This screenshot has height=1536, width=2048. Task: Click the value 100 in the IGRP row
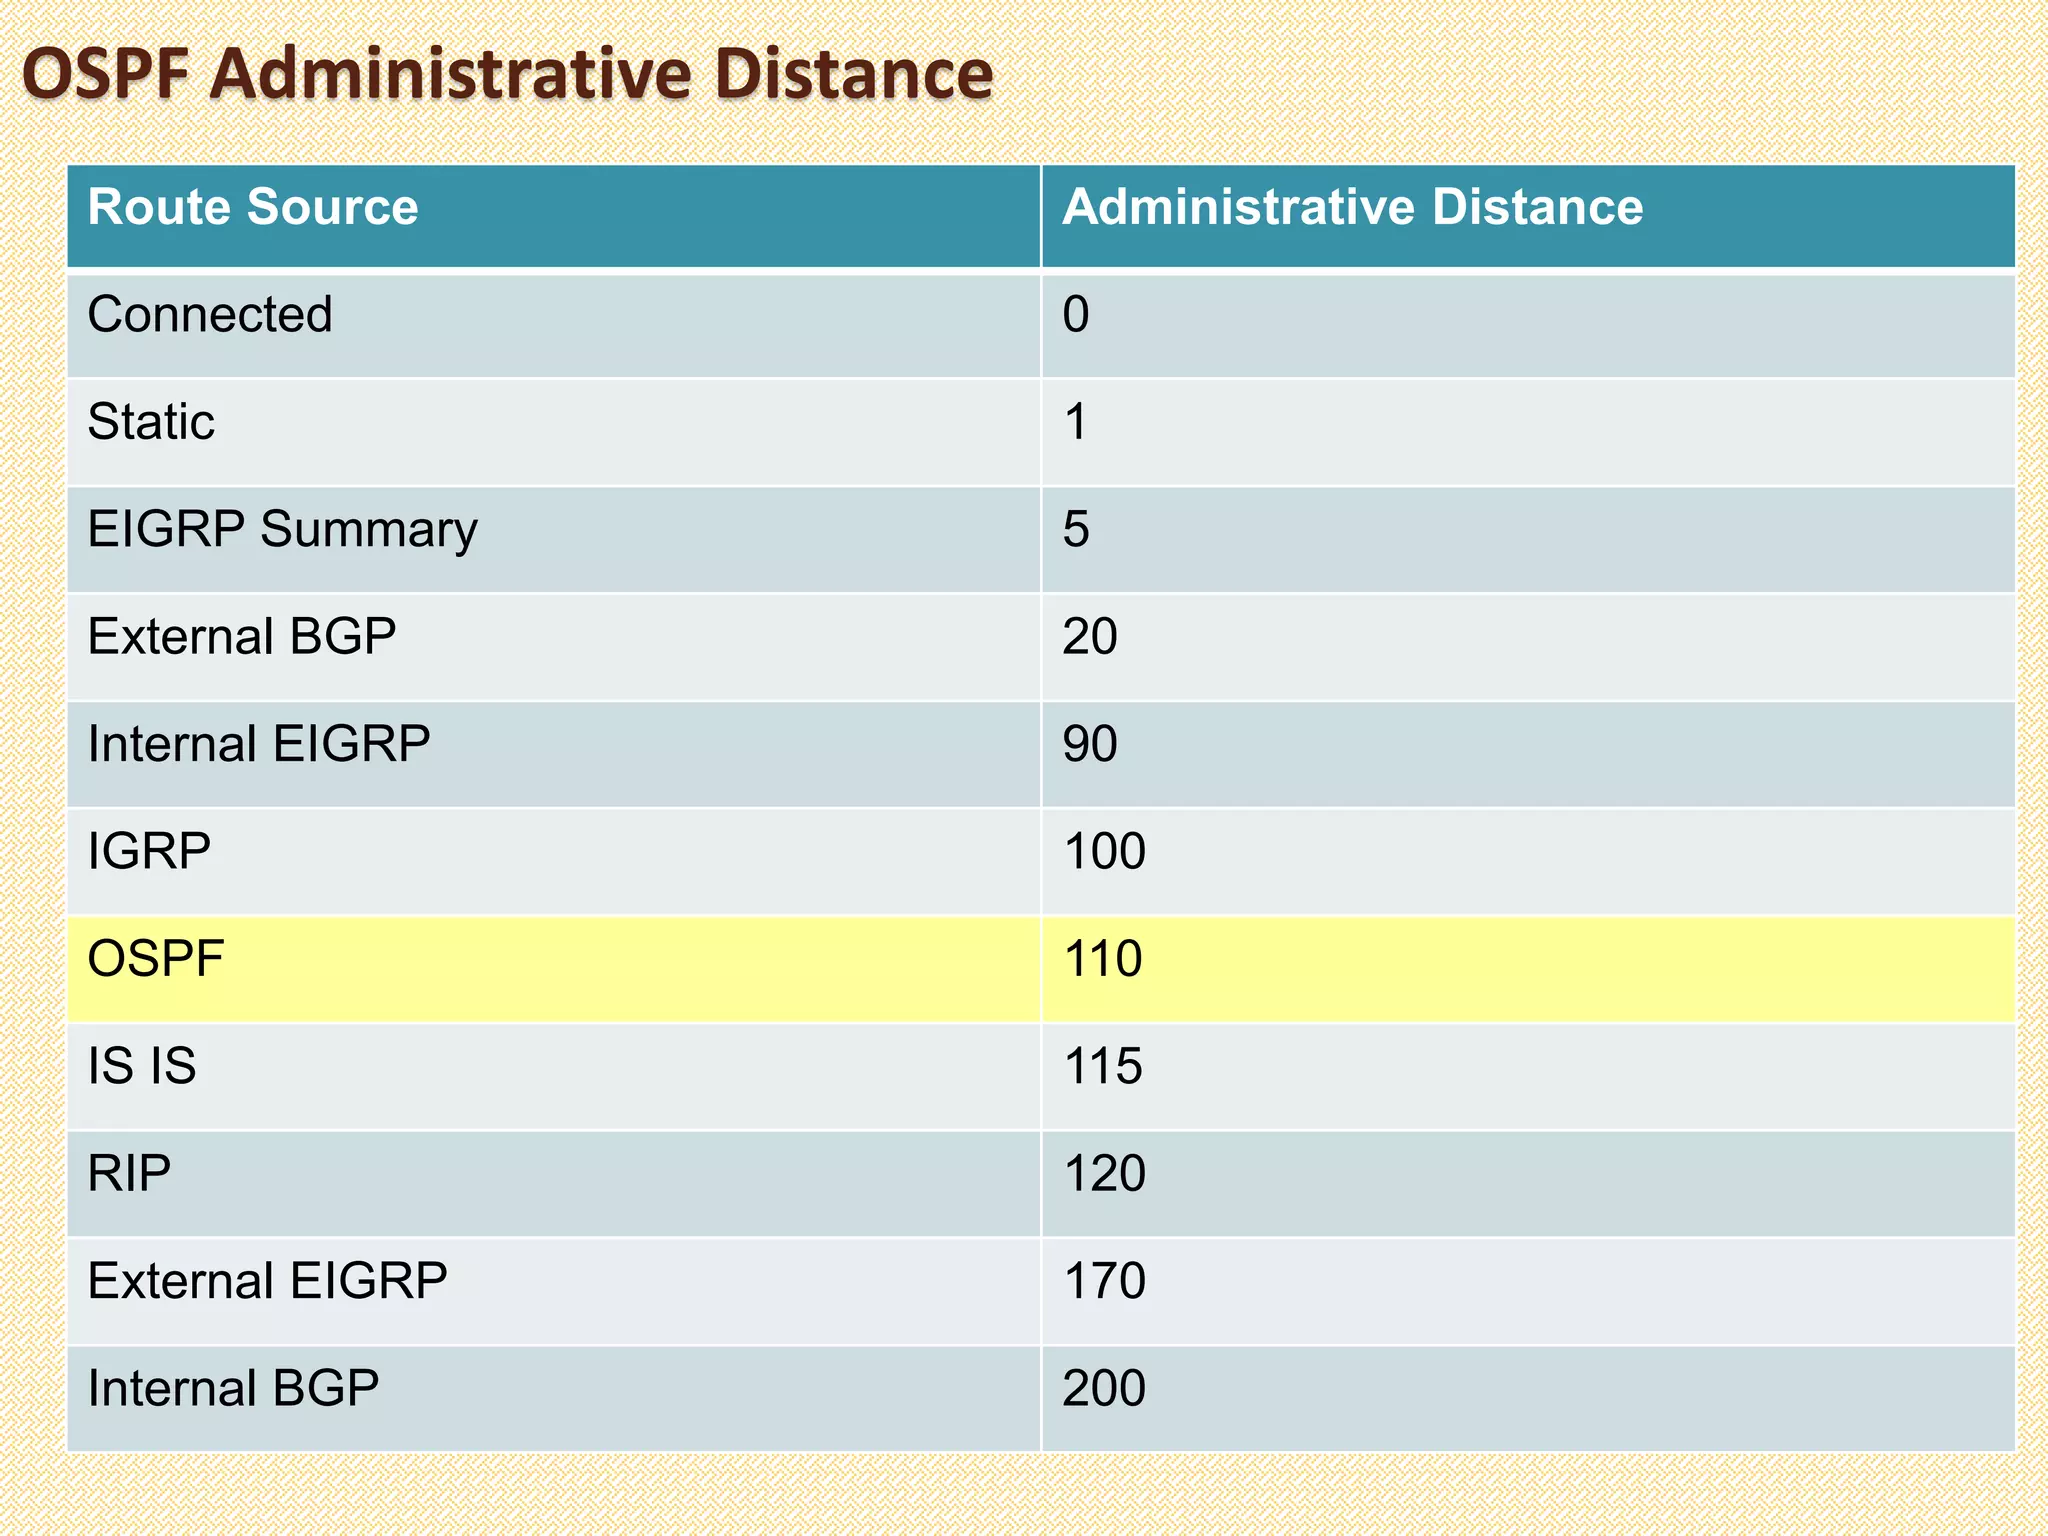pos(1104,851)
